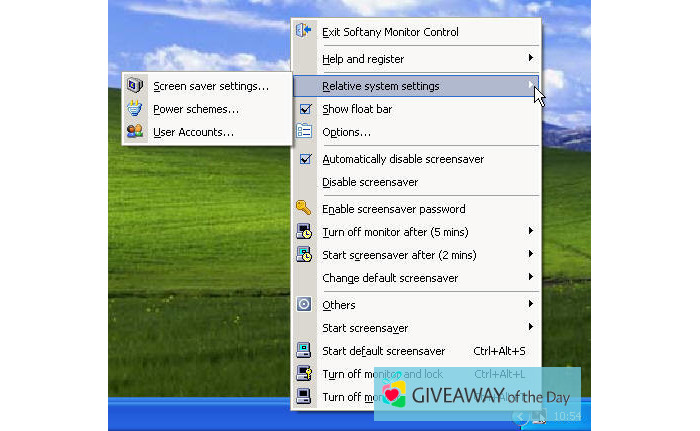Uncheck Automatically disable screensaver
This screenshot has height=431, width=700.
306,159
